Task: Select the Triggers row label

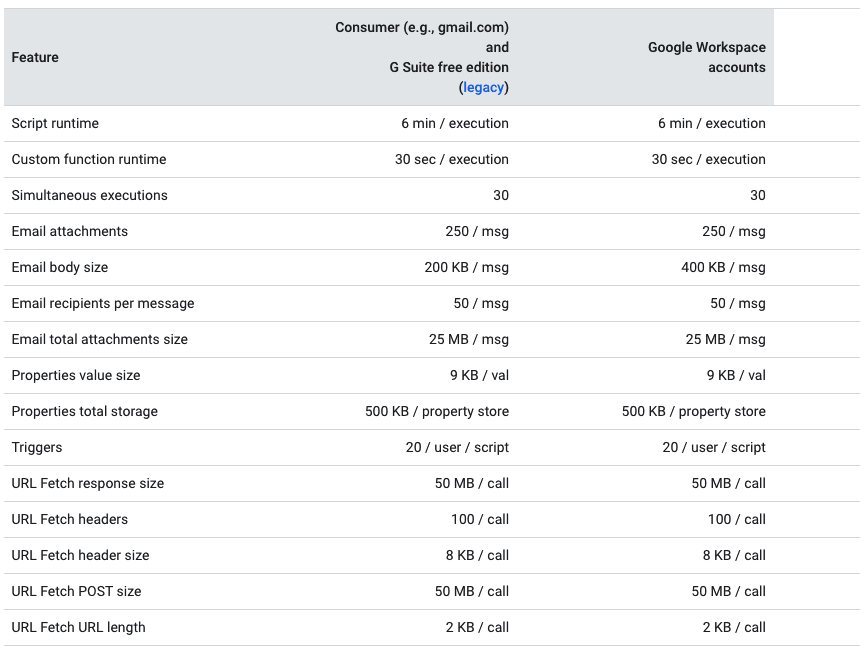Action: pos(37,447)
